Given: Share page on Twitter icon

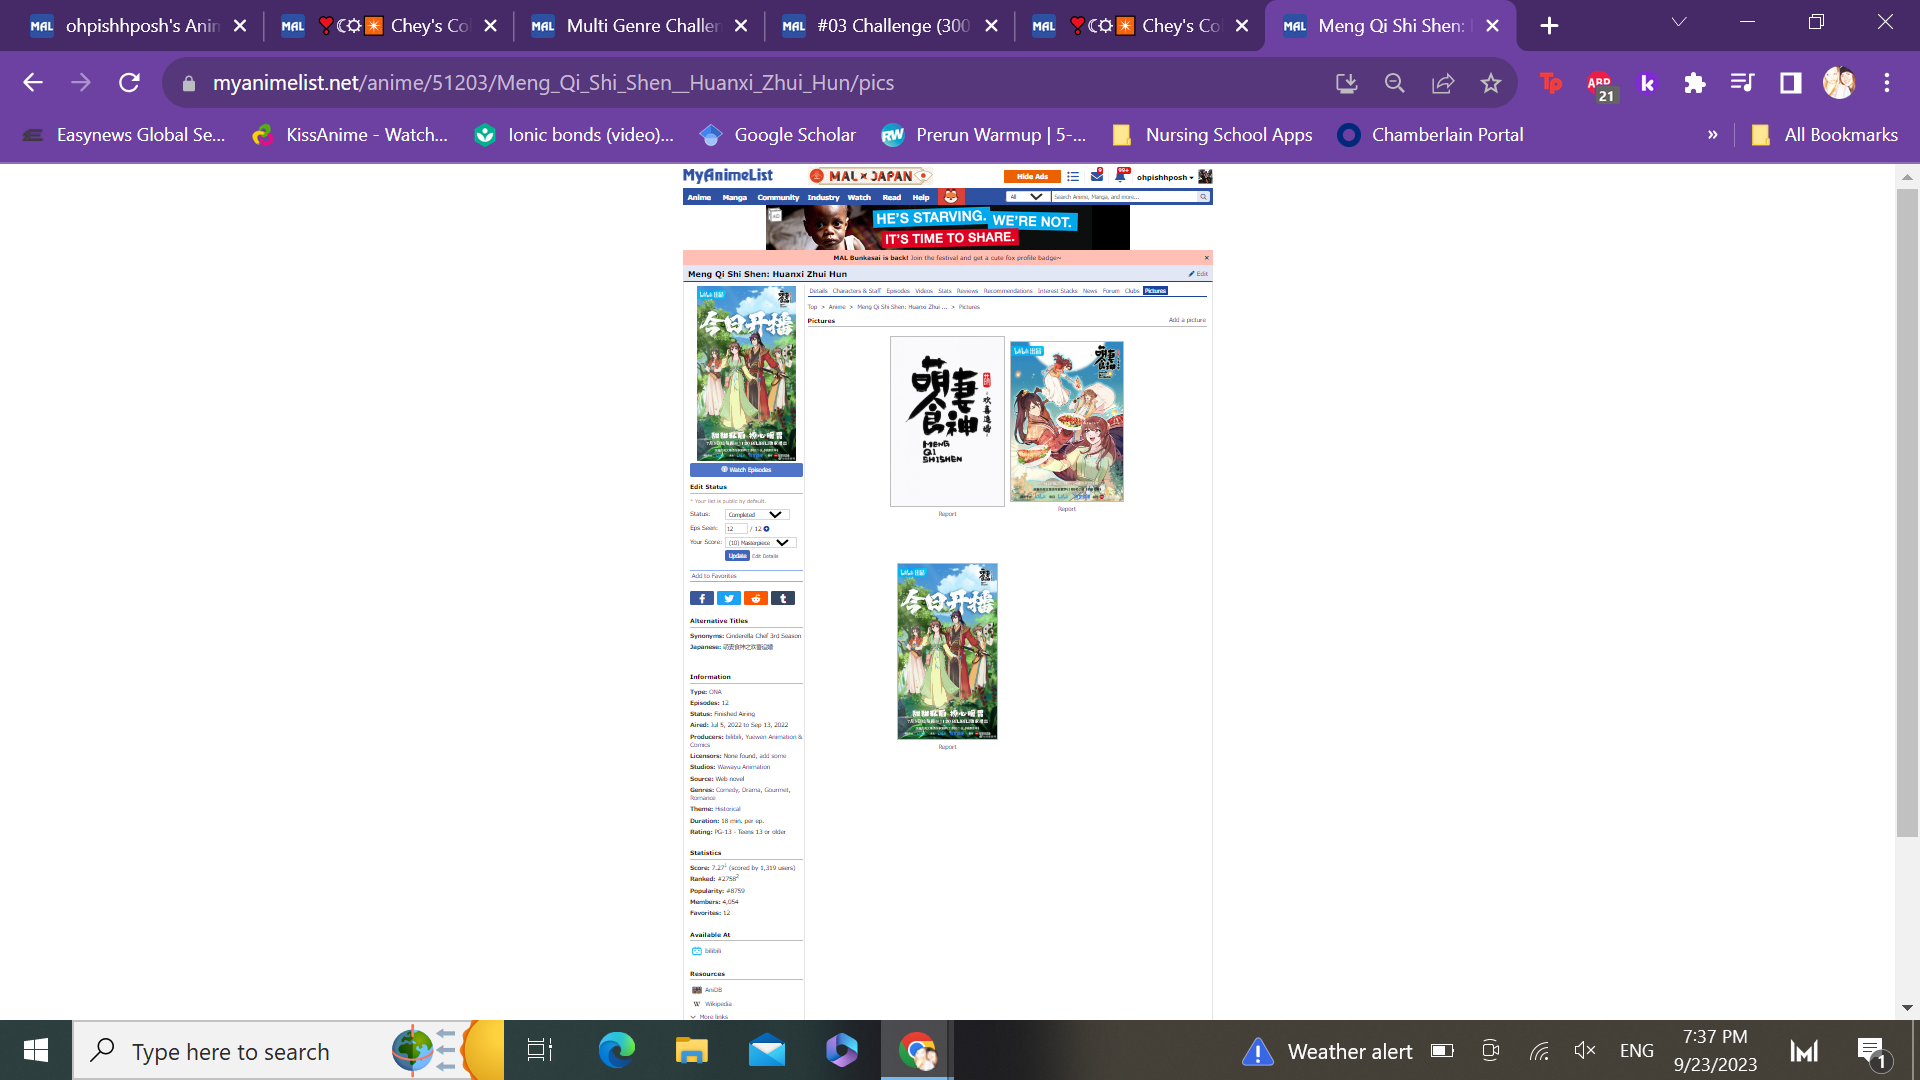Looking at the screenshot, I should pos(729,598).
